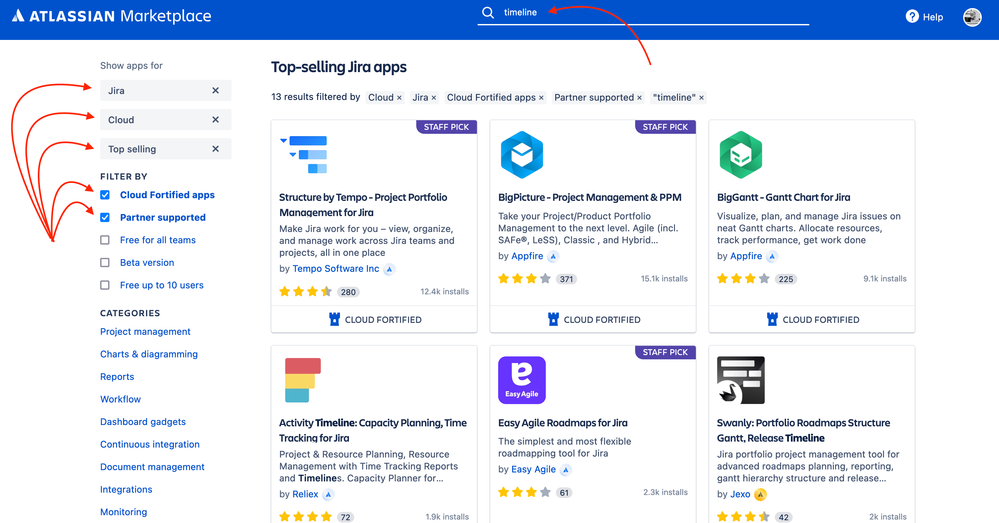Click the partner badge next to Tempo Software Inc
This screenshot has height=523, width=999.
pos(389,269)
